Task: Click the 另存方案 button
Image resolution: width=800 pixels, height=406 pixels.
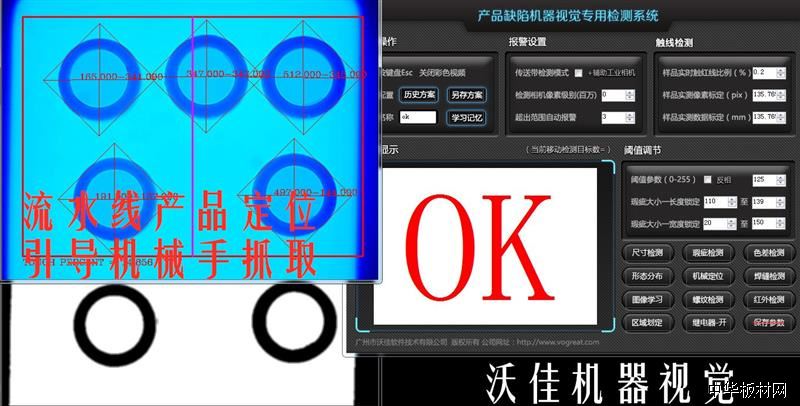Action: (467, 95)
